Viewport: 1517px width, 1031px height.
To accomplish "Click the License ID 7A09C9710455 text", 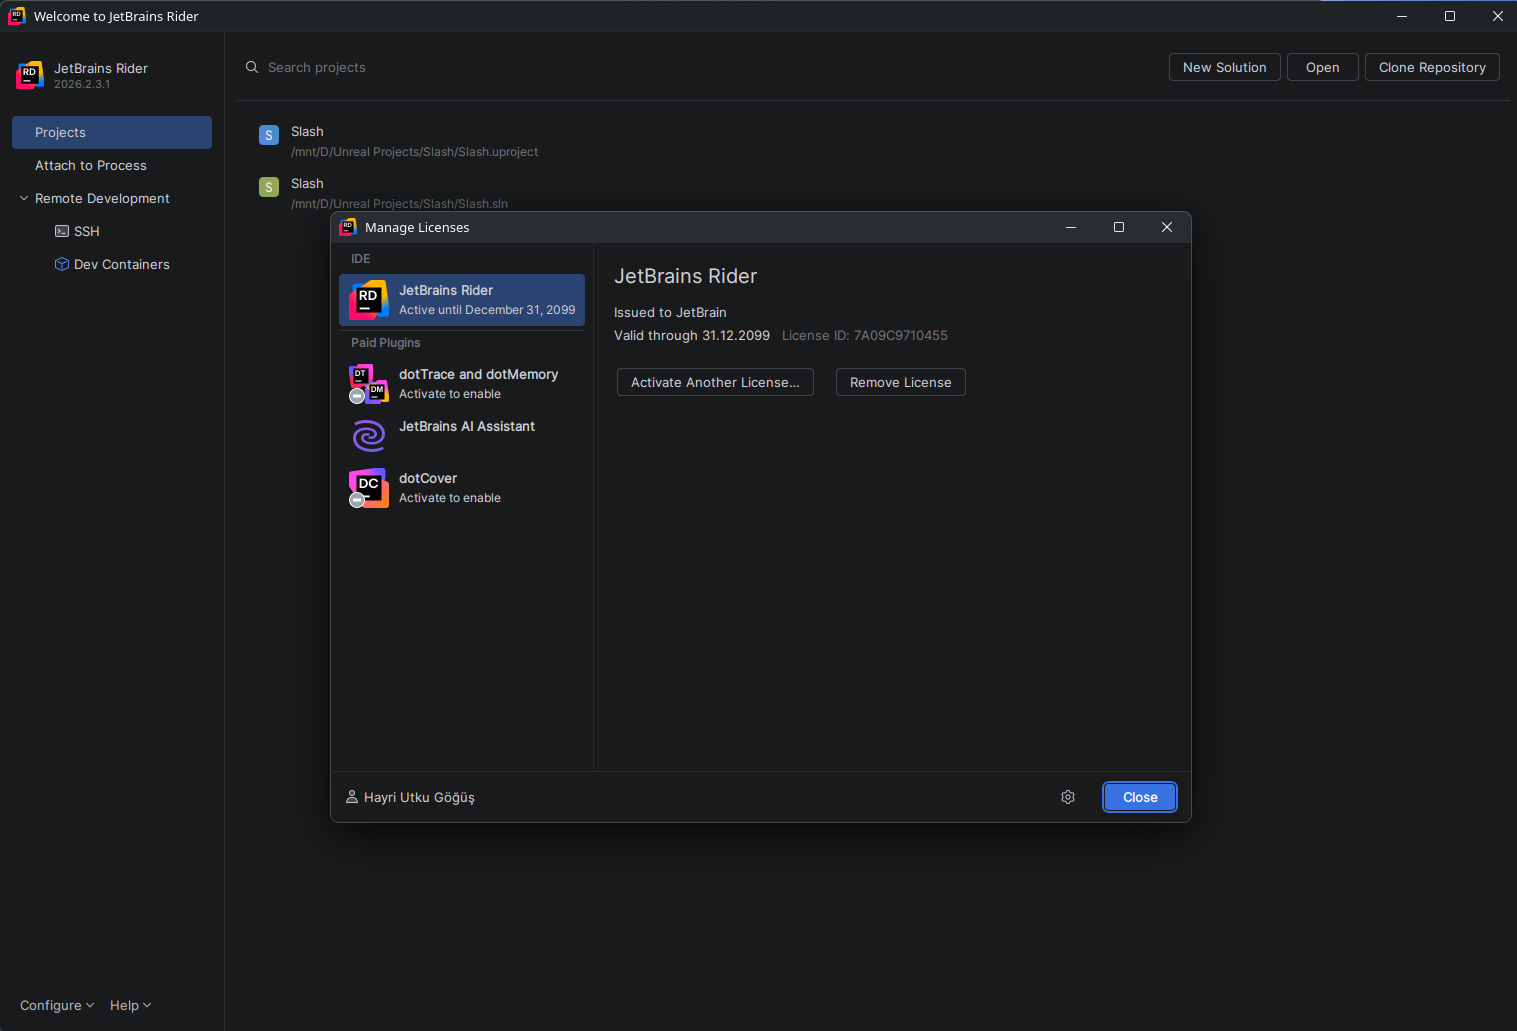I will [865, 335].
